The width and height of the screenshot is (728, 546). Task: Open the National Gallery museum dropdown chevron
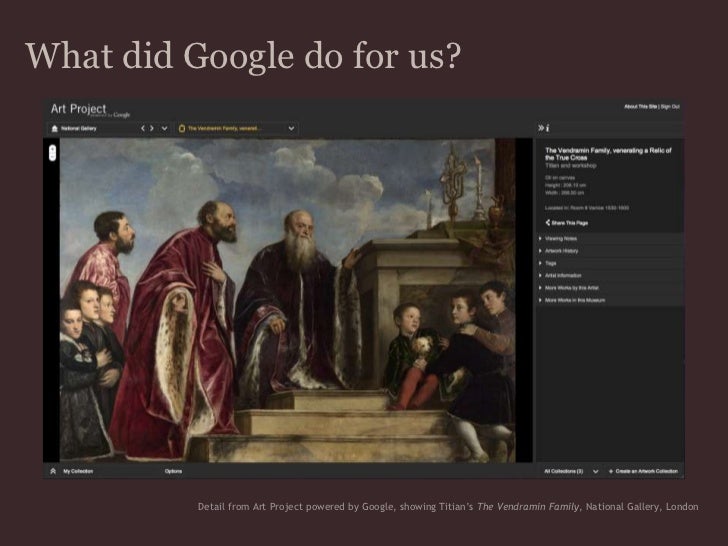(x=164, y=128)
